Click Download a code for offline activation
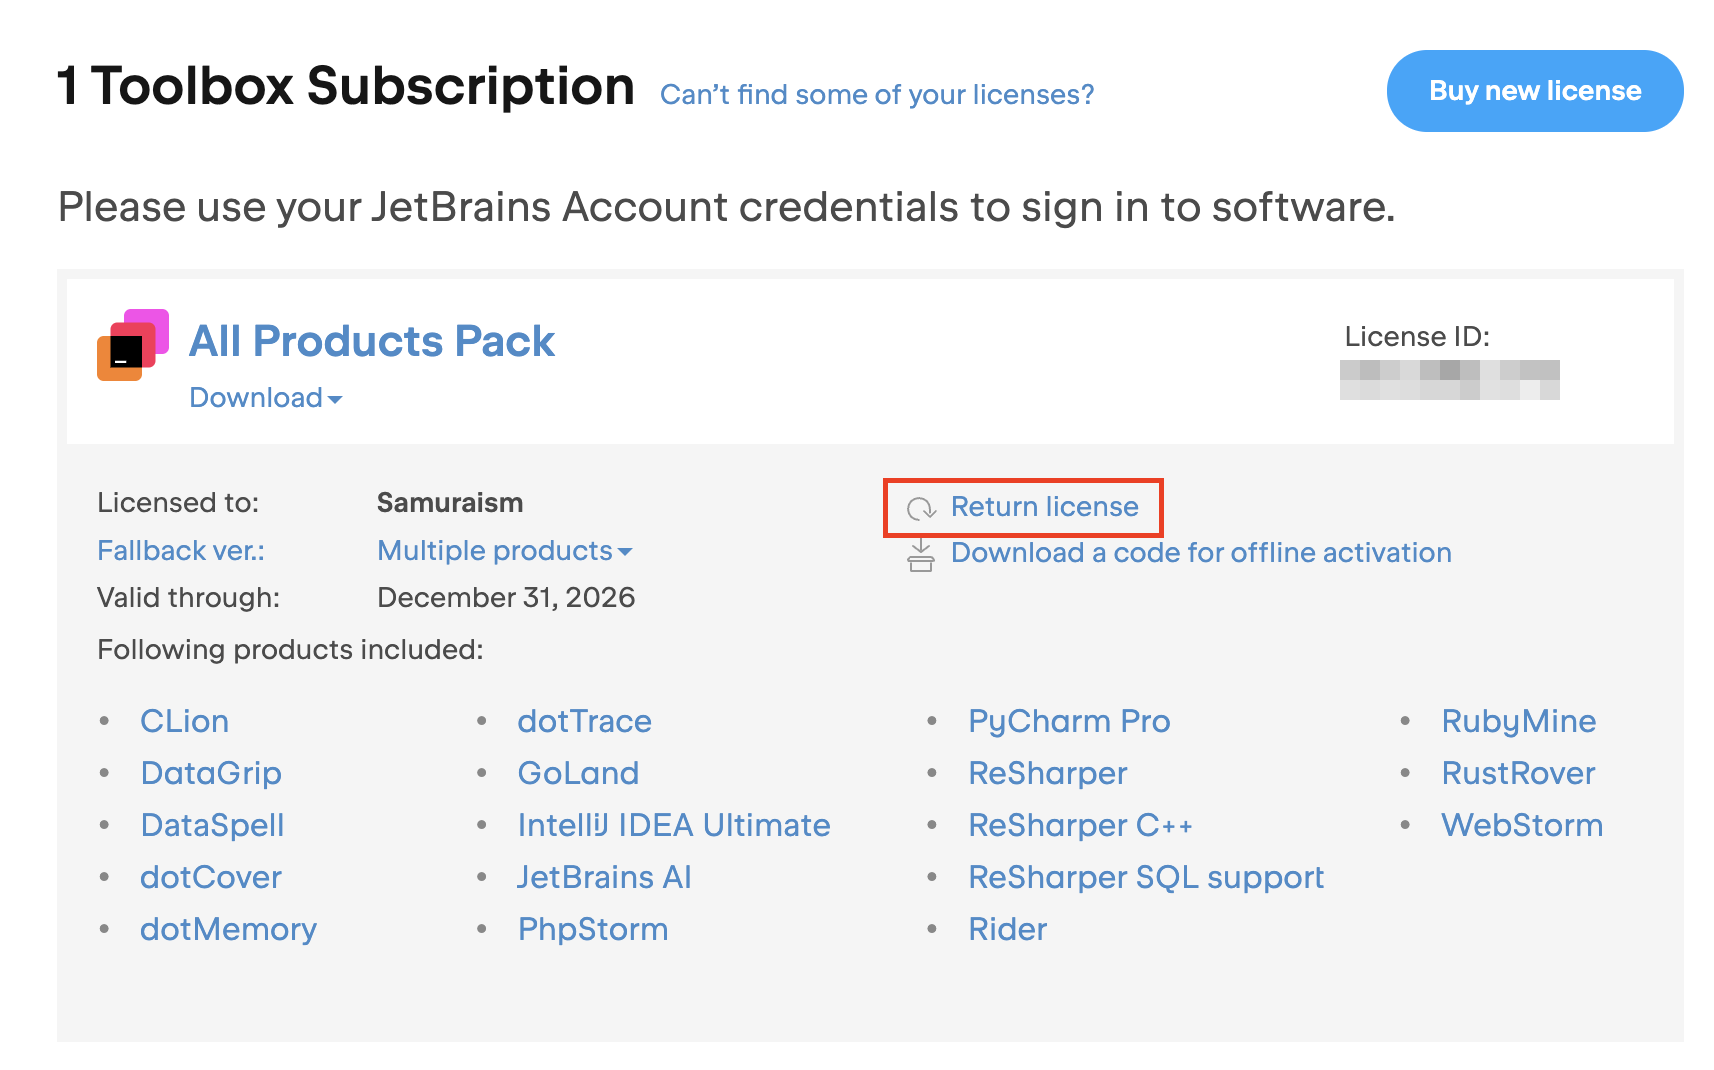The height and width of the screenshot is (1070, 1714). 1200,553
